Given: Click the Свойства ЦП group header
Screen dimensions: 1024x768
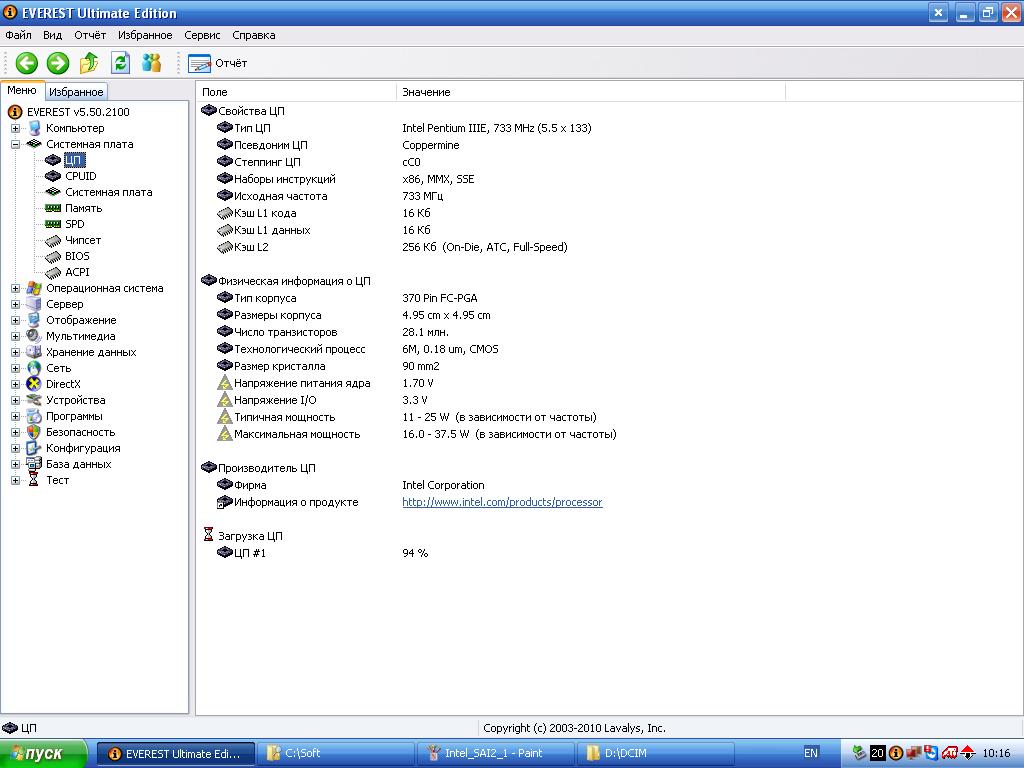Looking at the screenshot, I should click(243, 111).
